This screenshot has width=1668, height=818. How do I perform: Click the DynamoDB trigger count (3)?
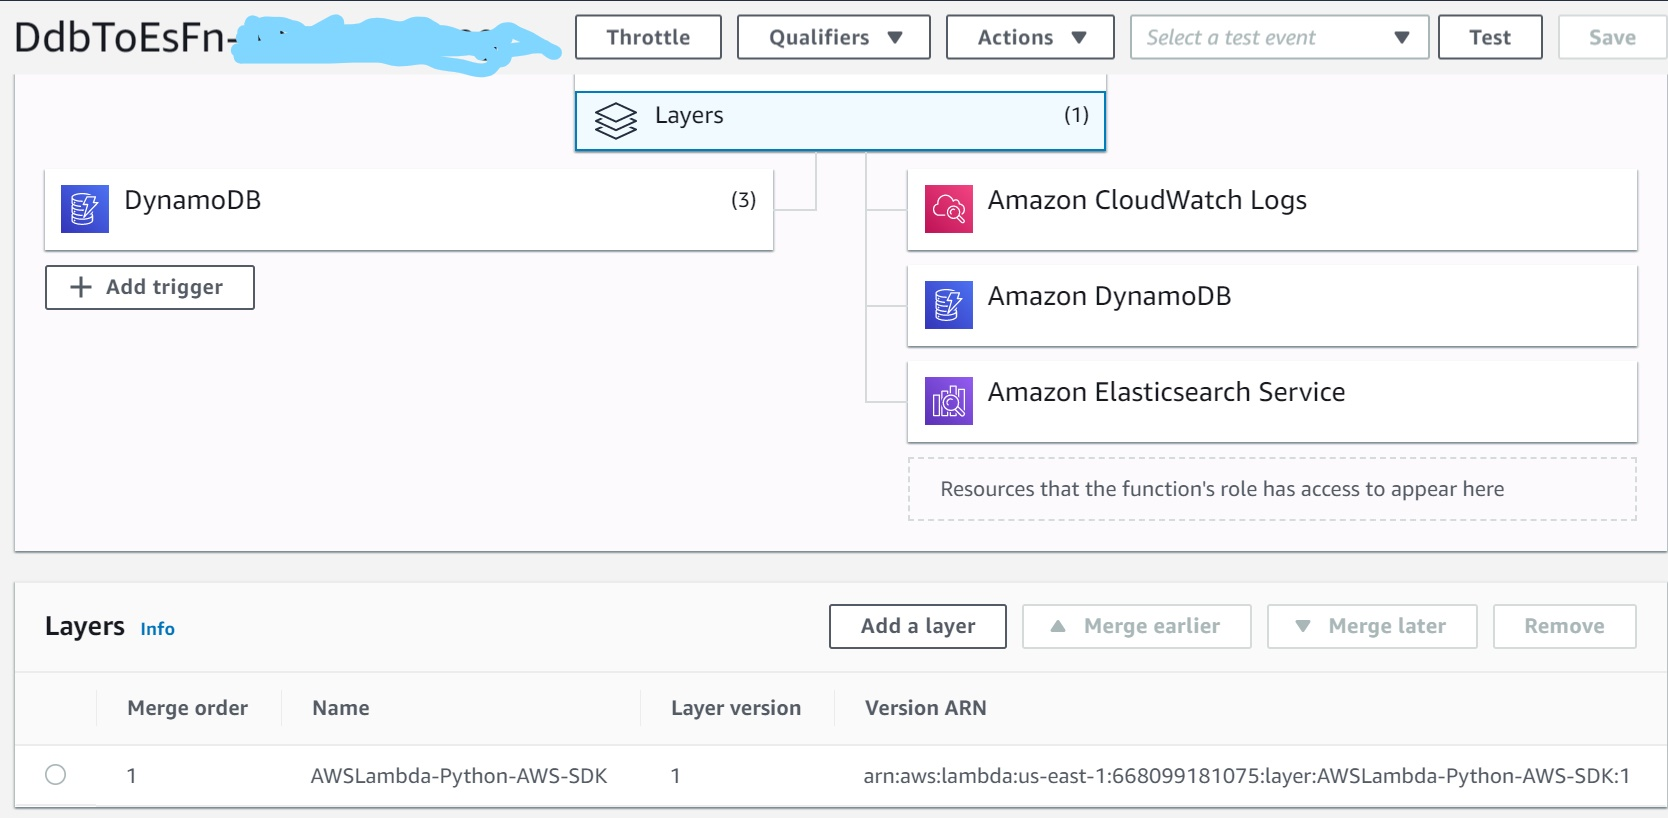click(743, 200)
